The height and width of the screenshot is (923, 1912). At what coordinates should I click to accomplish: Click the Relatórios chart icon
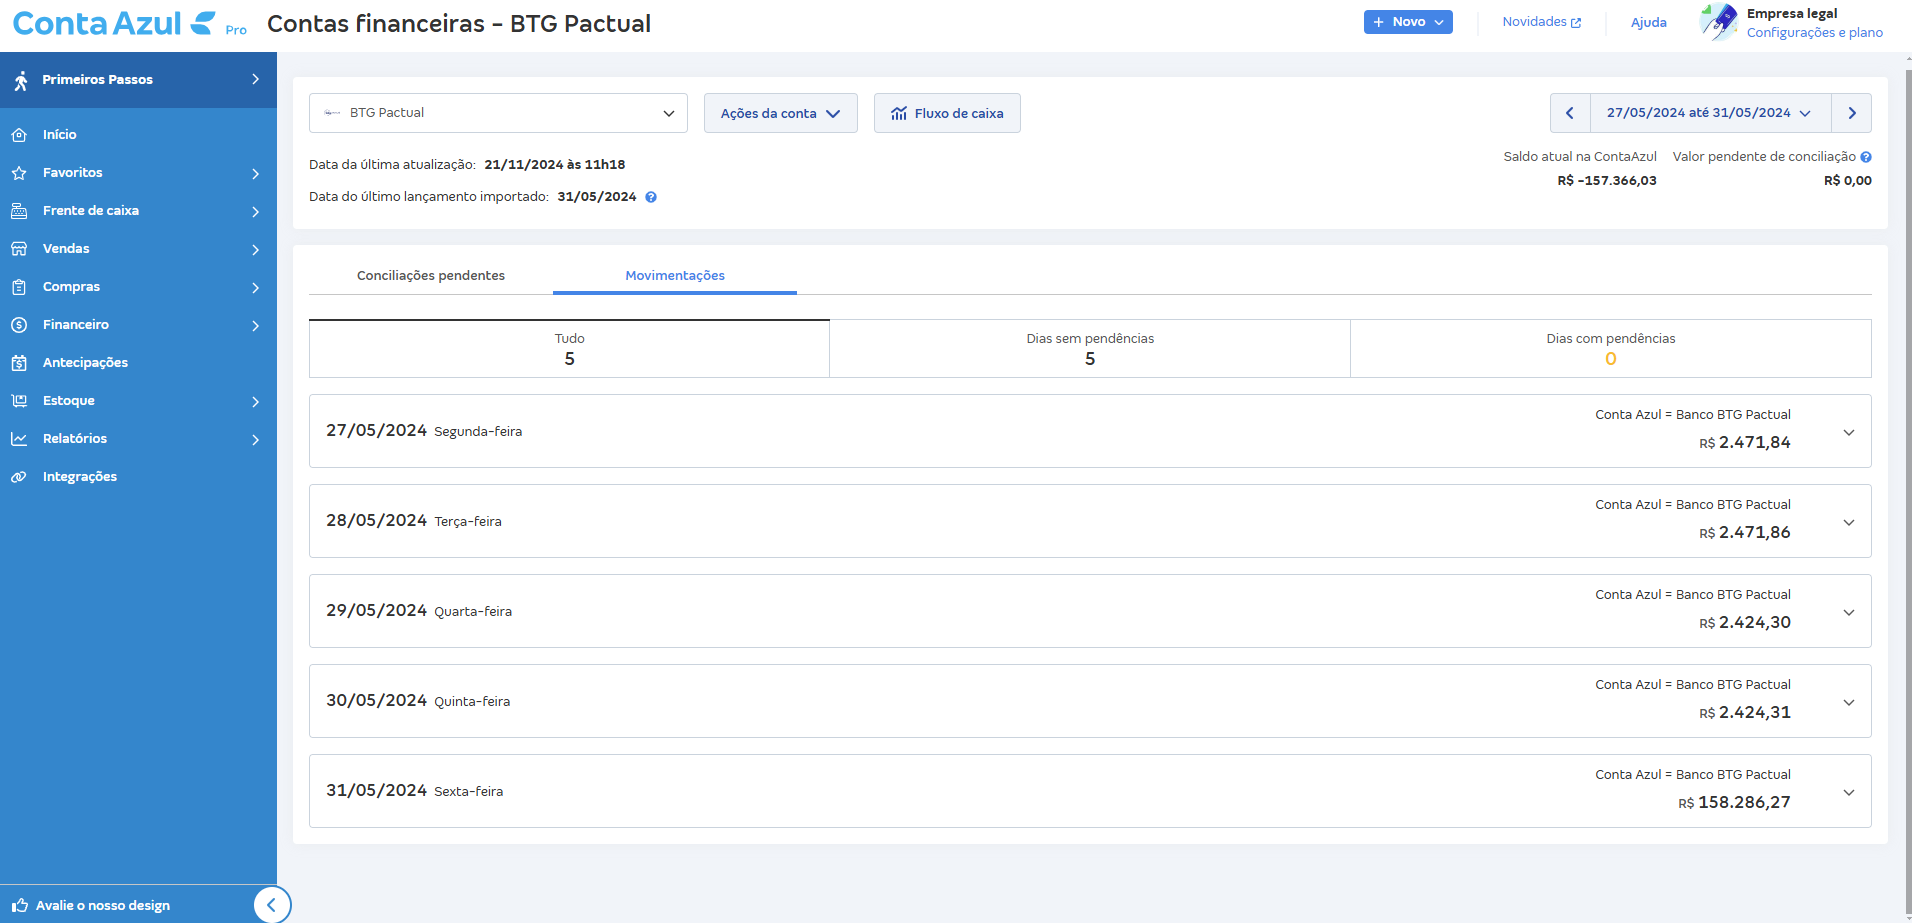19,439
